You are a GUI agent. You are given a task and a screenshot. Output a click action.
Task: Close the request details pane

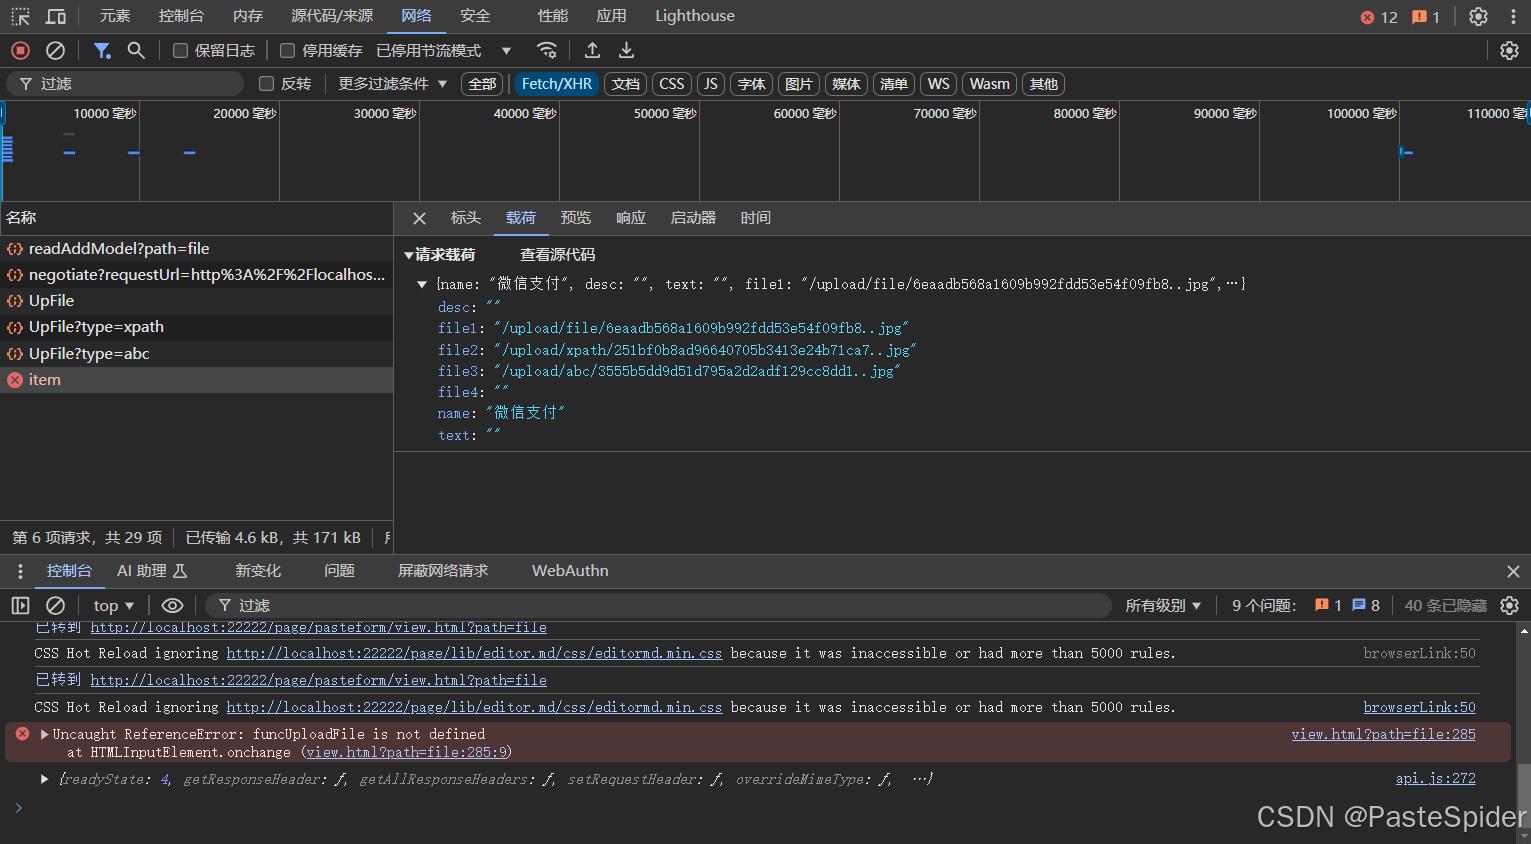click(420, 218)
